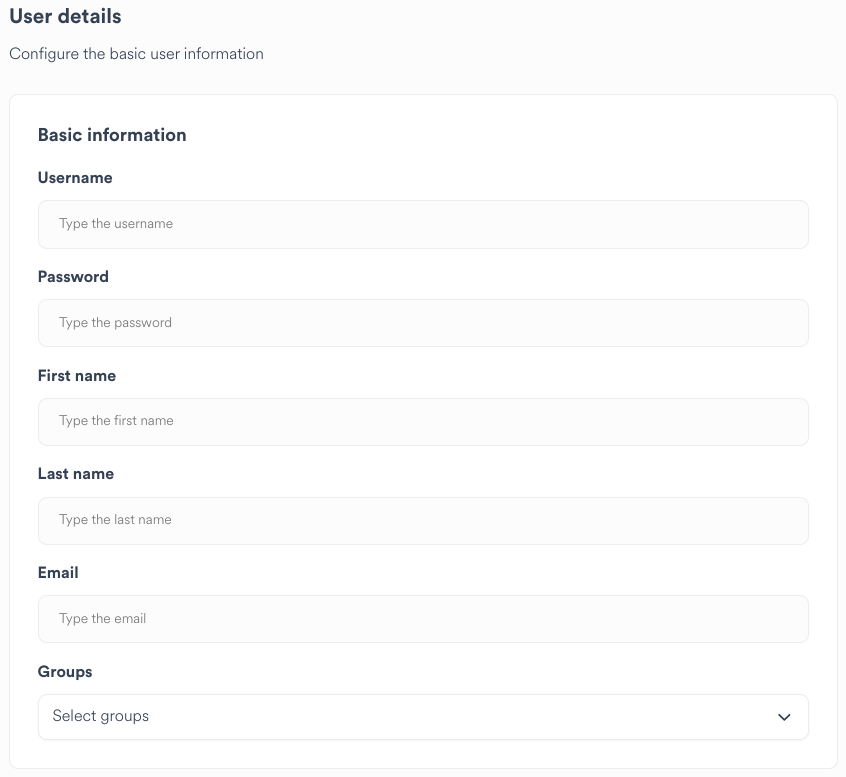Click the Username input field

[423, 224]
